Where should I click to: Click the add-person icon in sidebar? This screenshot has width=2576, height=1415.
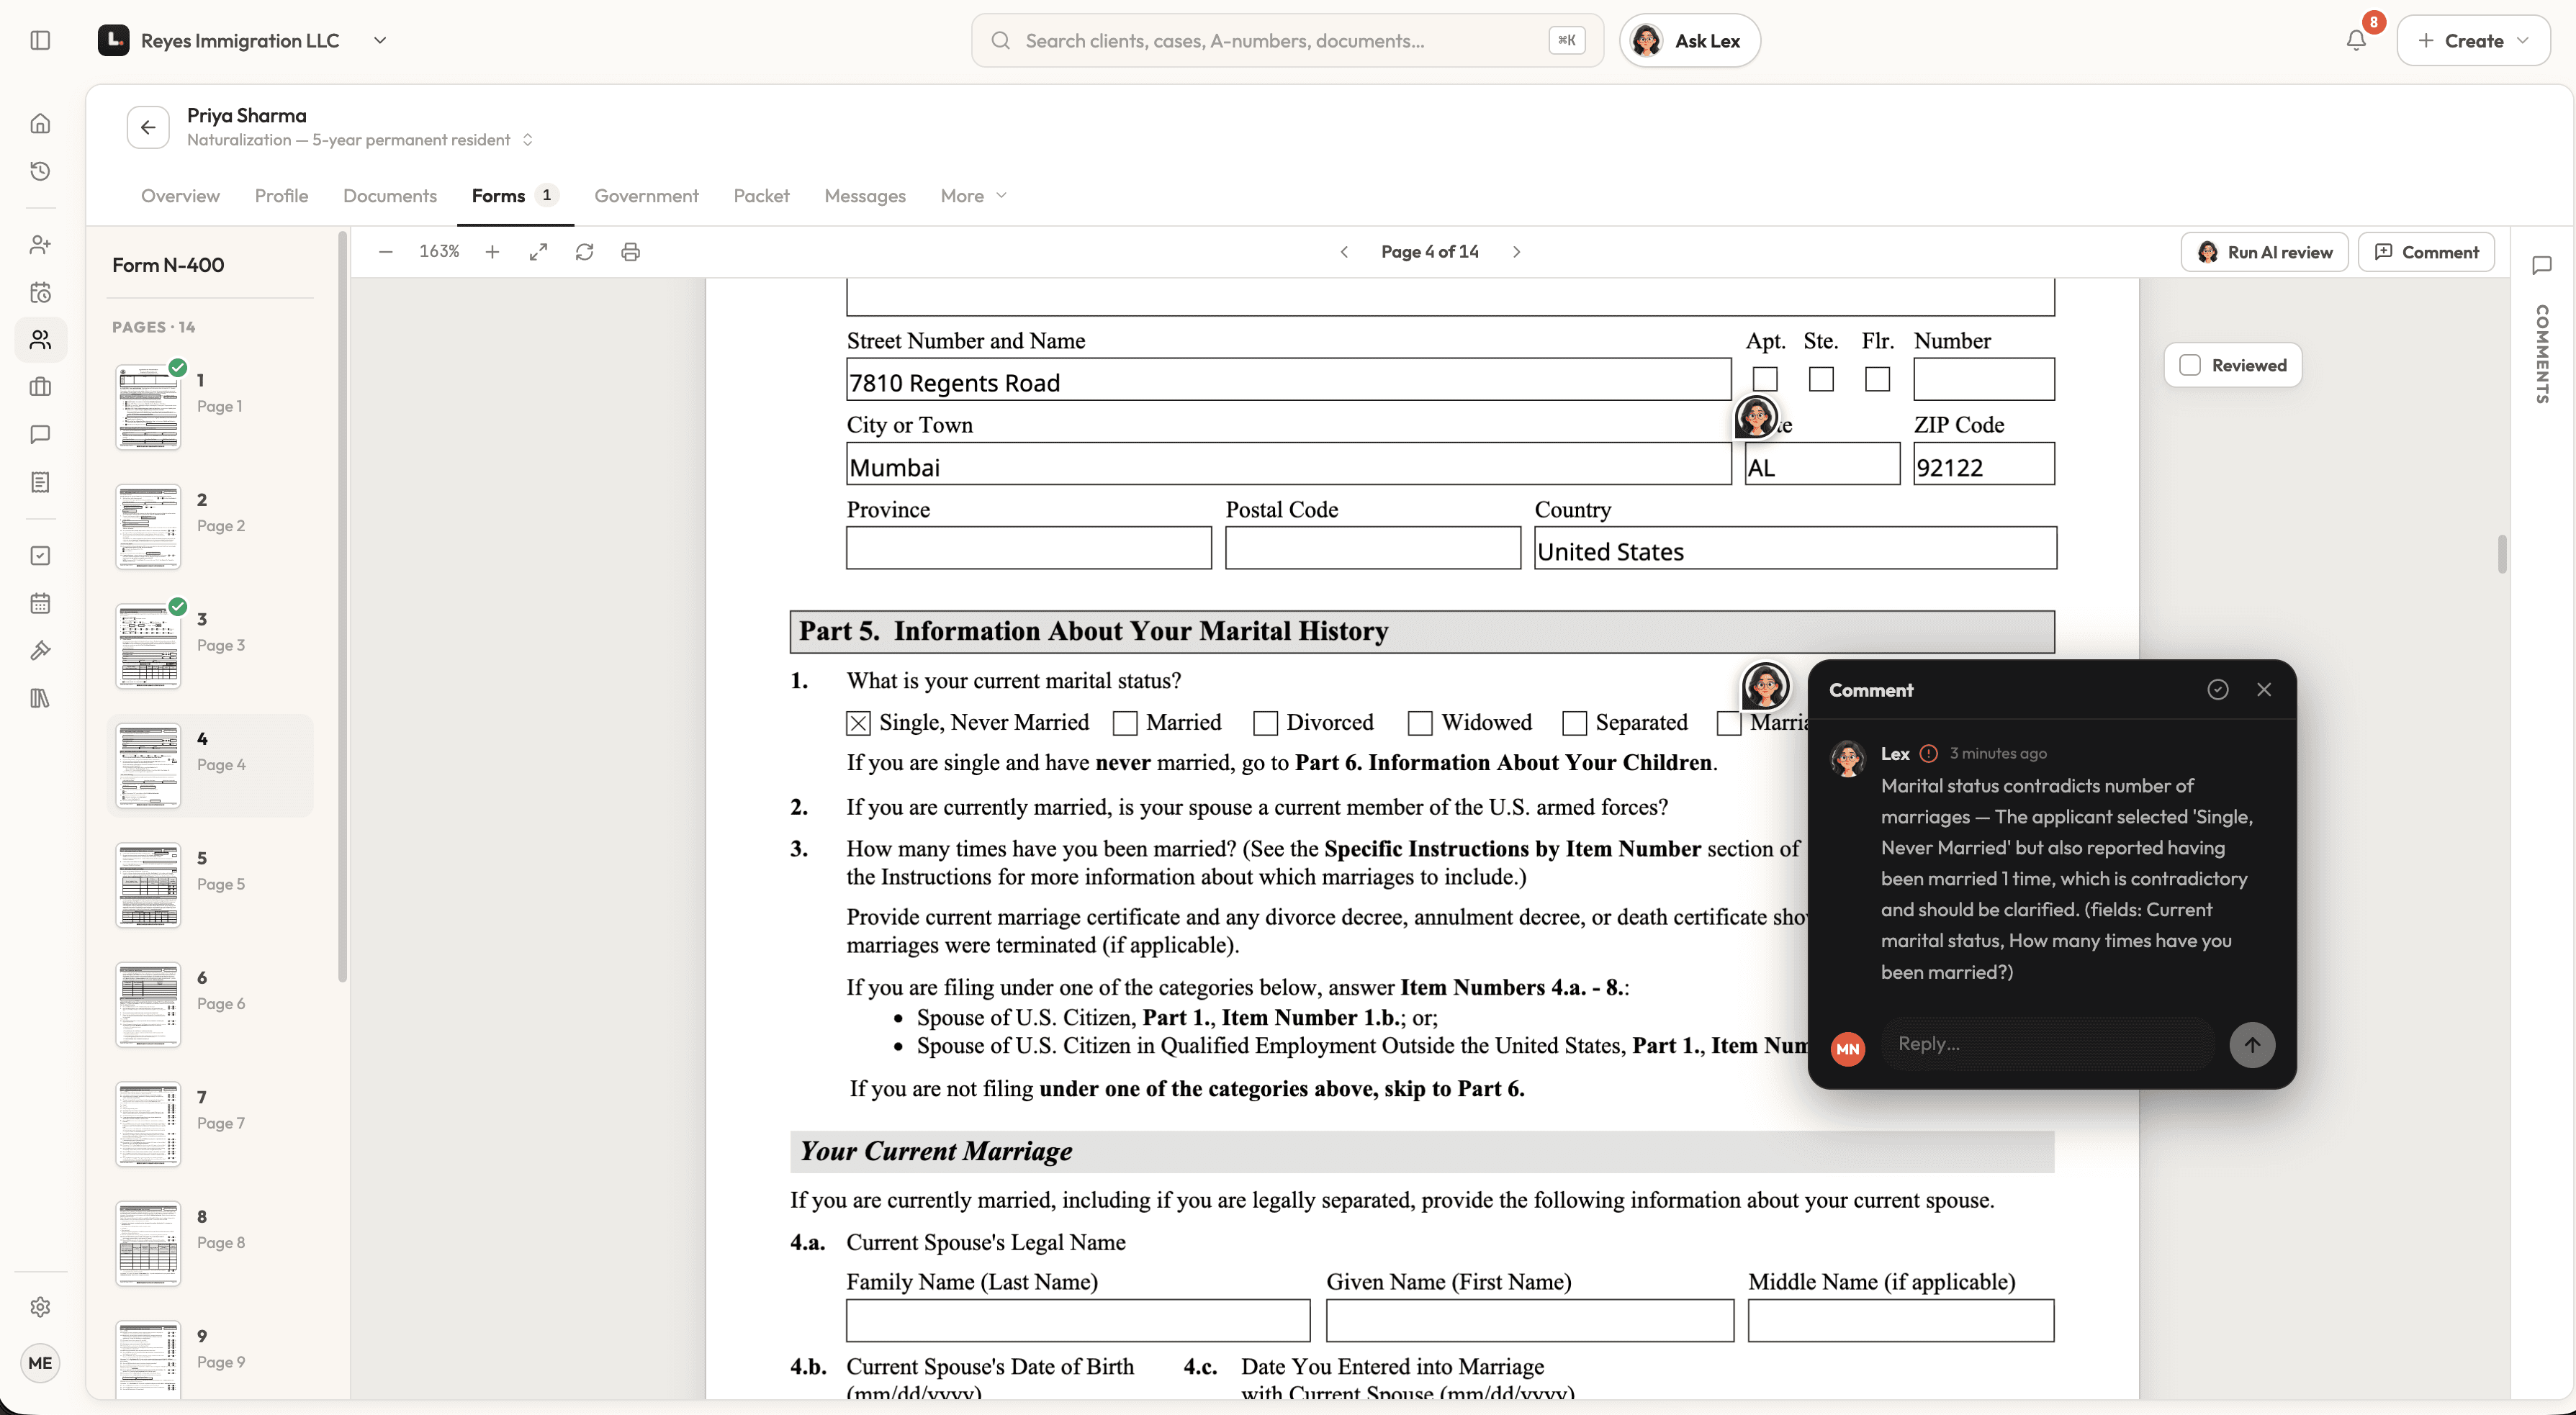[x=40, y=244]
